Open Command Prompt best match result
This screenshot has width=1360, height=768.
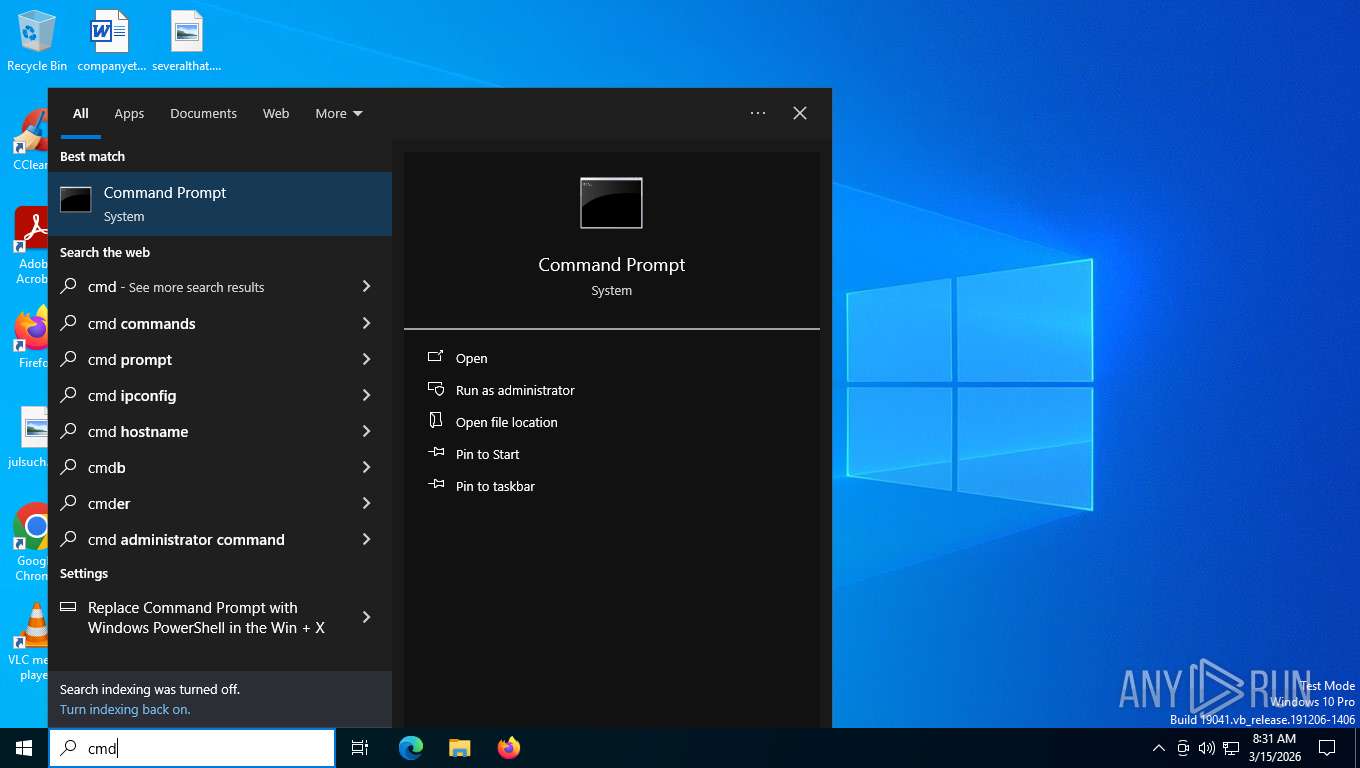(220, 204)
